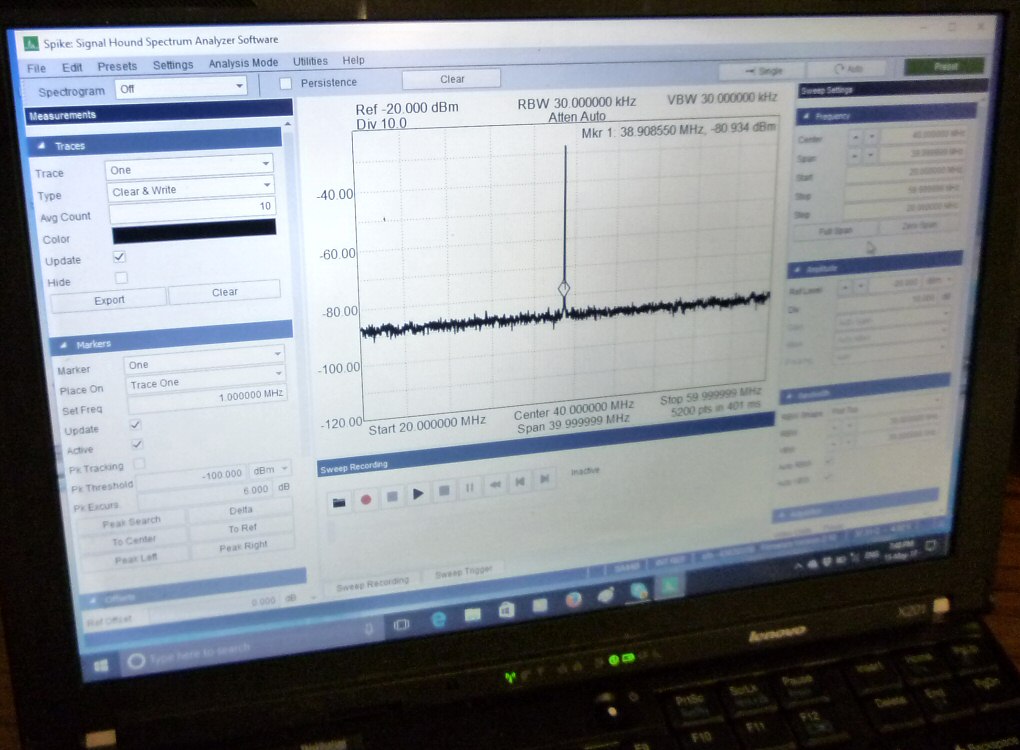
Task: Click the green Preset button
Action: click(x=944, y=66)
